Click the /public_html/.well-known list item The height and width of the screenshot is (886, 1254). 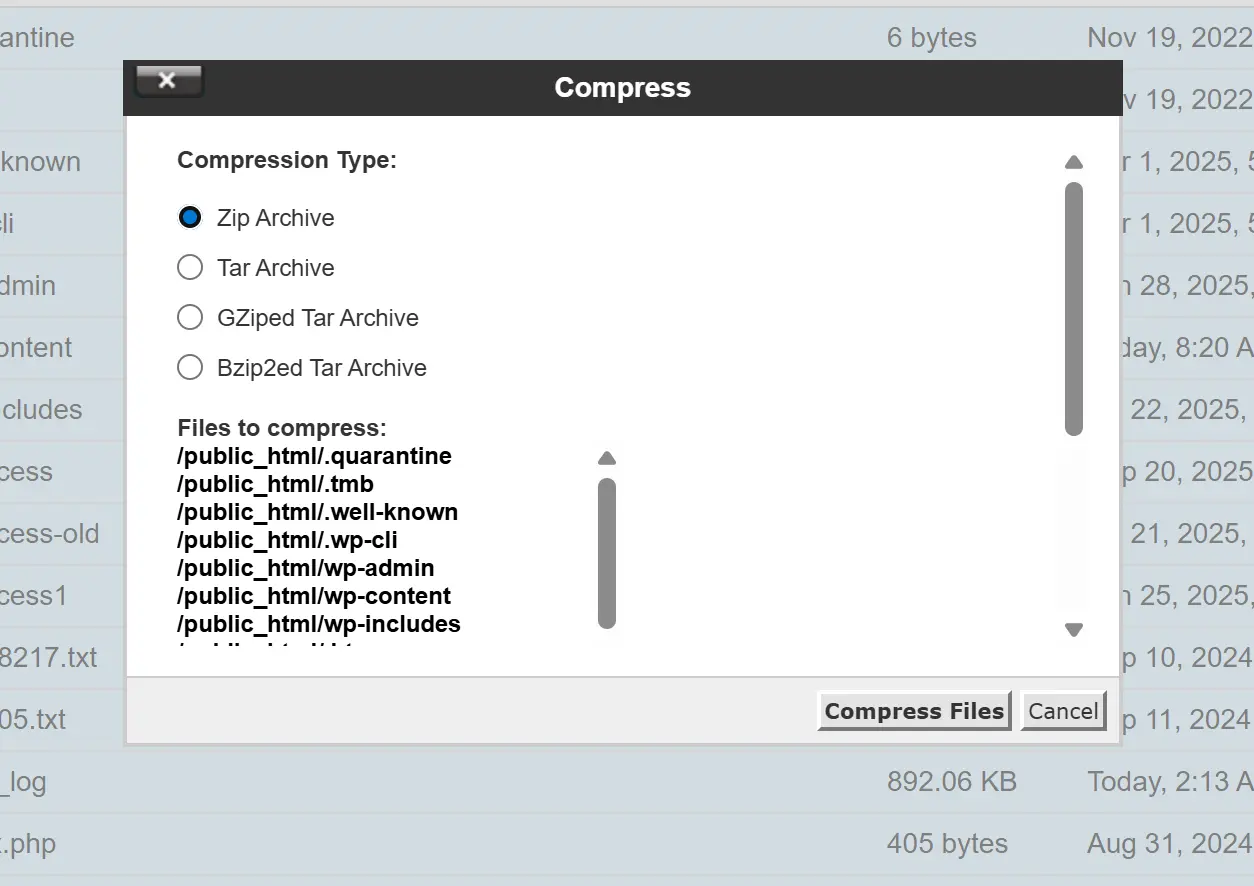pos(317,512)
